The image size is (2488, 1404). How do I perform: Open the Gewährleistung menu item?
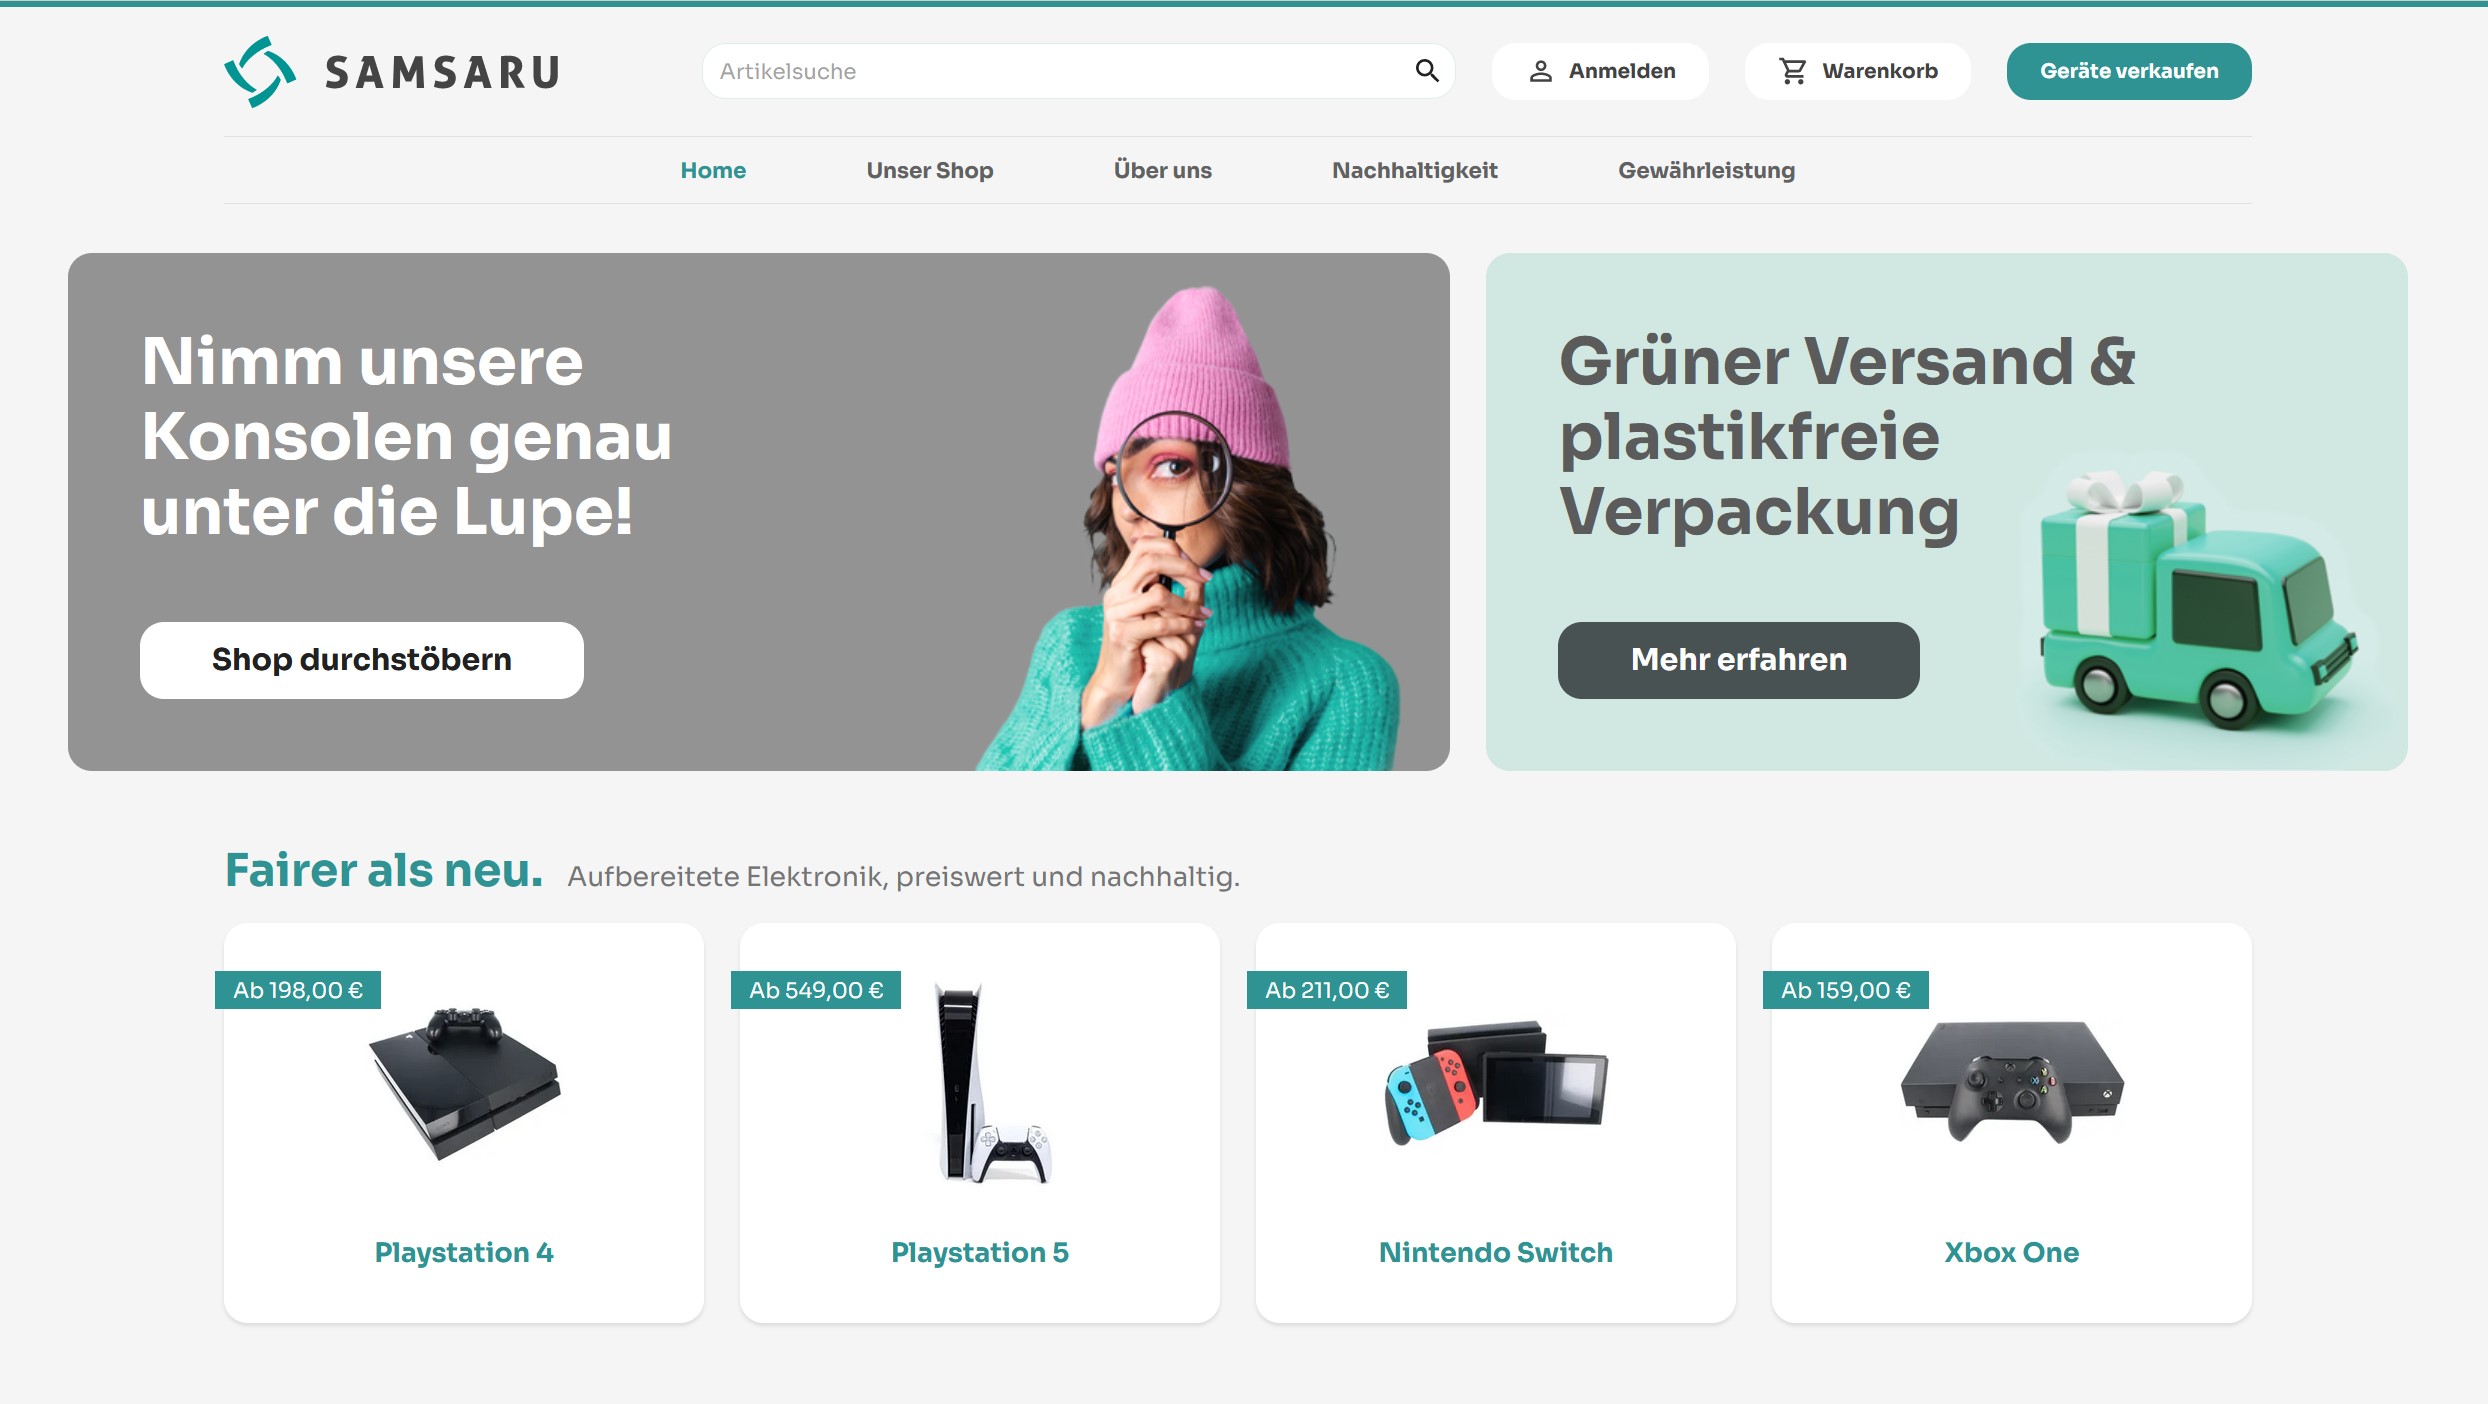pyautogui.click(x=1707, y=170)
